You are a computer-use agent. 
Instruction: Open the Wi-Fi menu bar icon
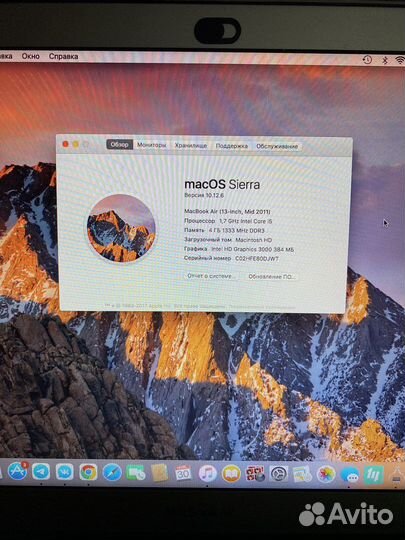click(x=400, y=60)
